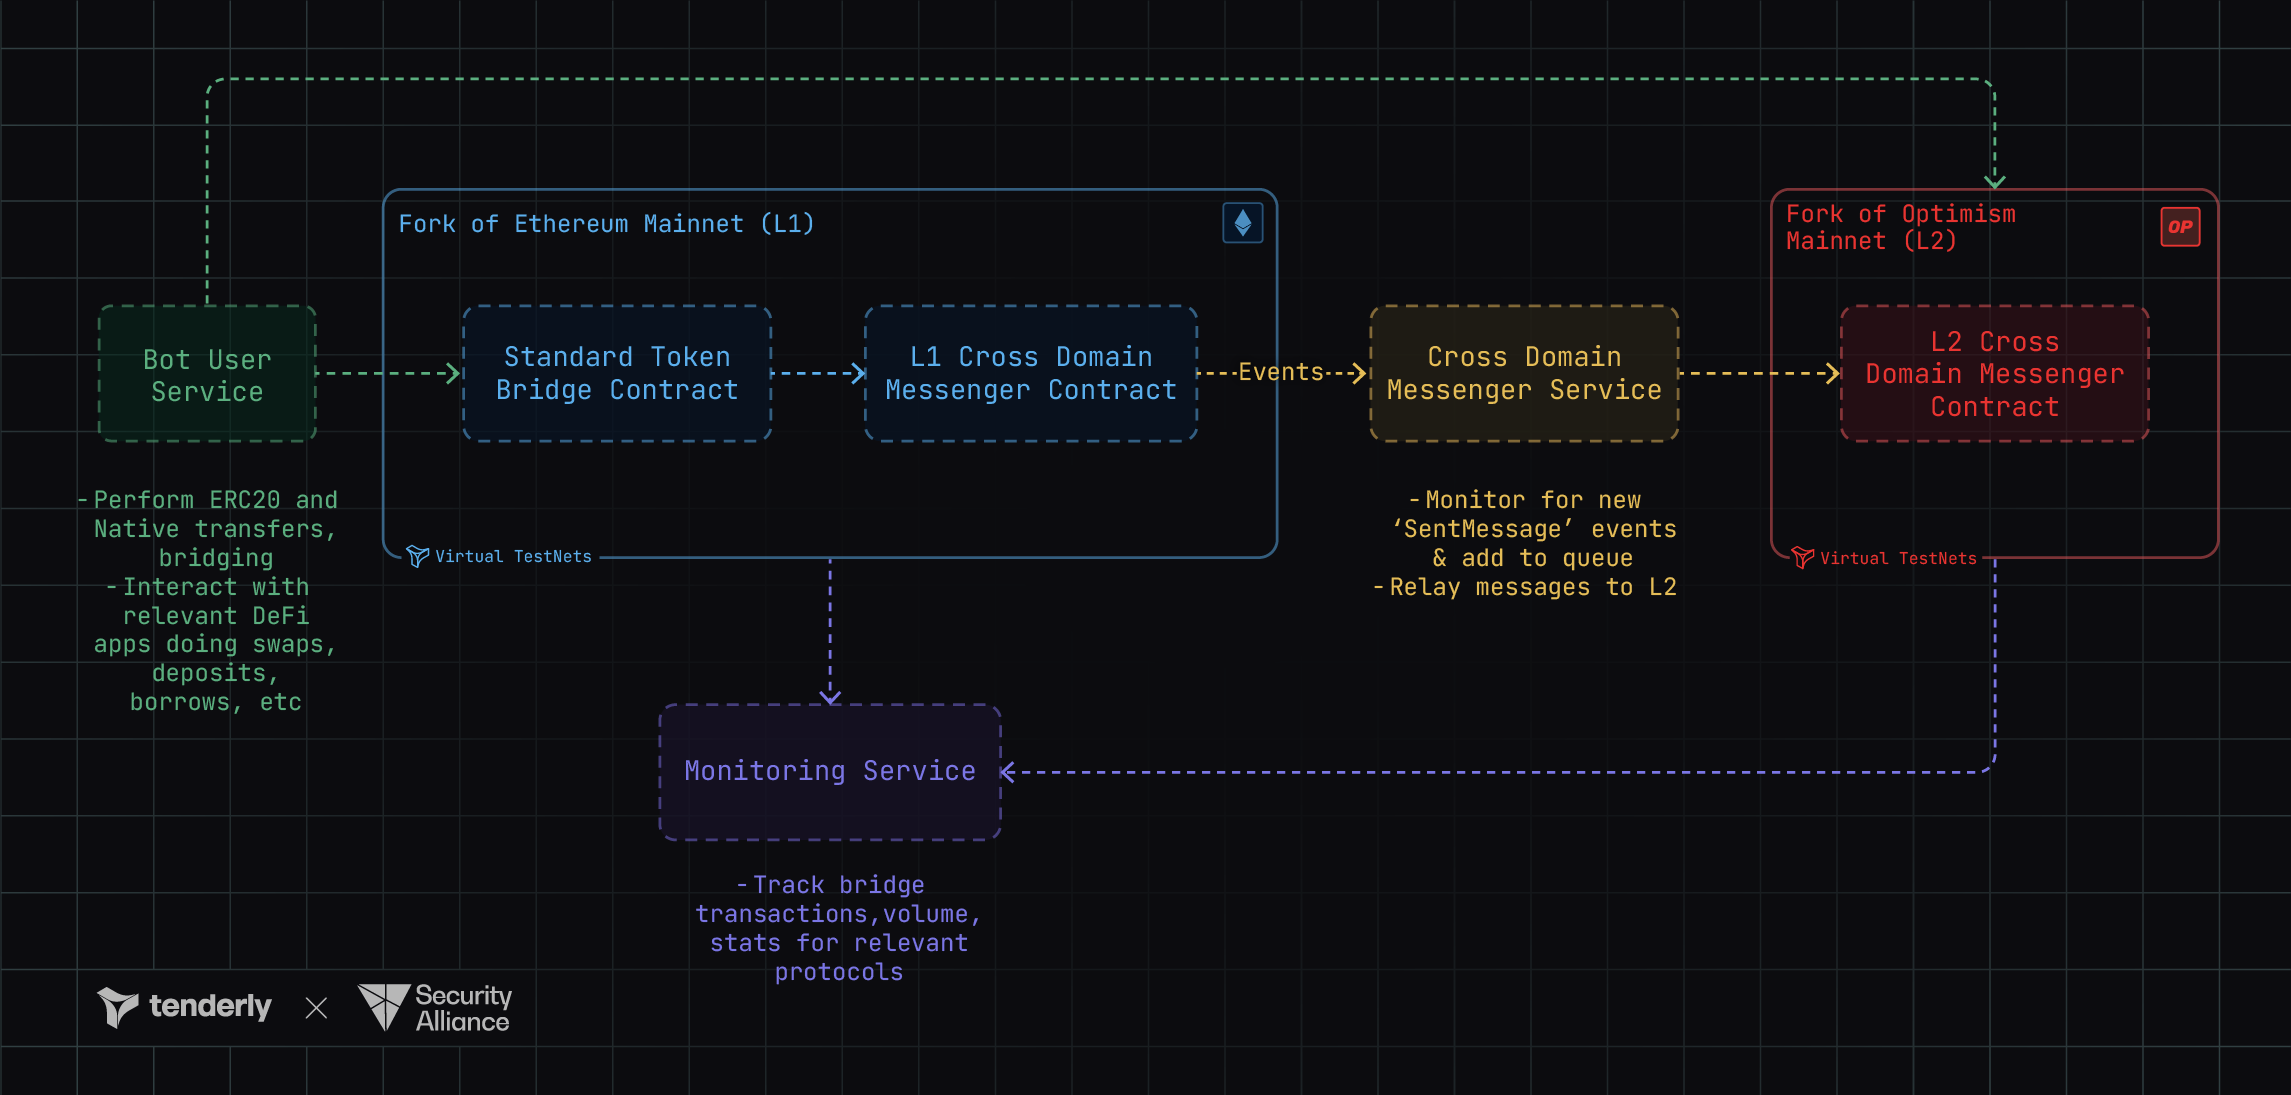Select the L1 Cross Domain Messenger Contract node
The image size is (2291, 1095).
click(1031, 374)
